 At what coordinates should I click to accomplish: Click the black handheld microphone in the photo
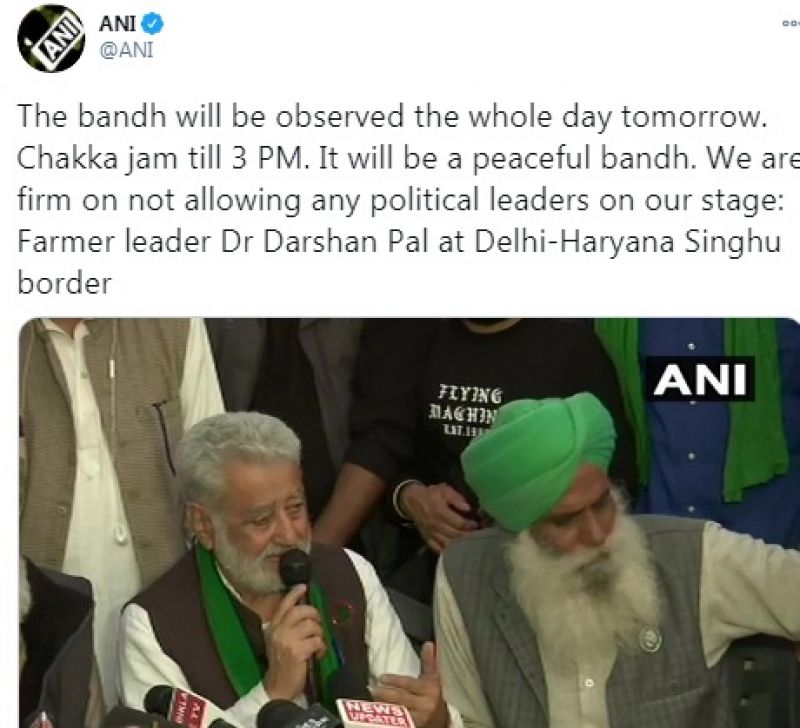[295, 569]
